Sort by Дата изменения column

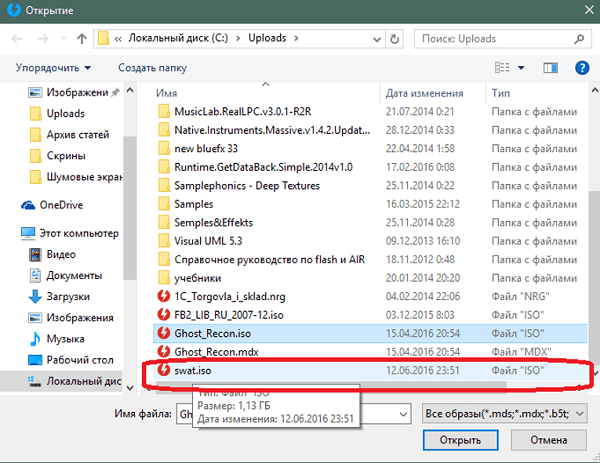point(424,93)
